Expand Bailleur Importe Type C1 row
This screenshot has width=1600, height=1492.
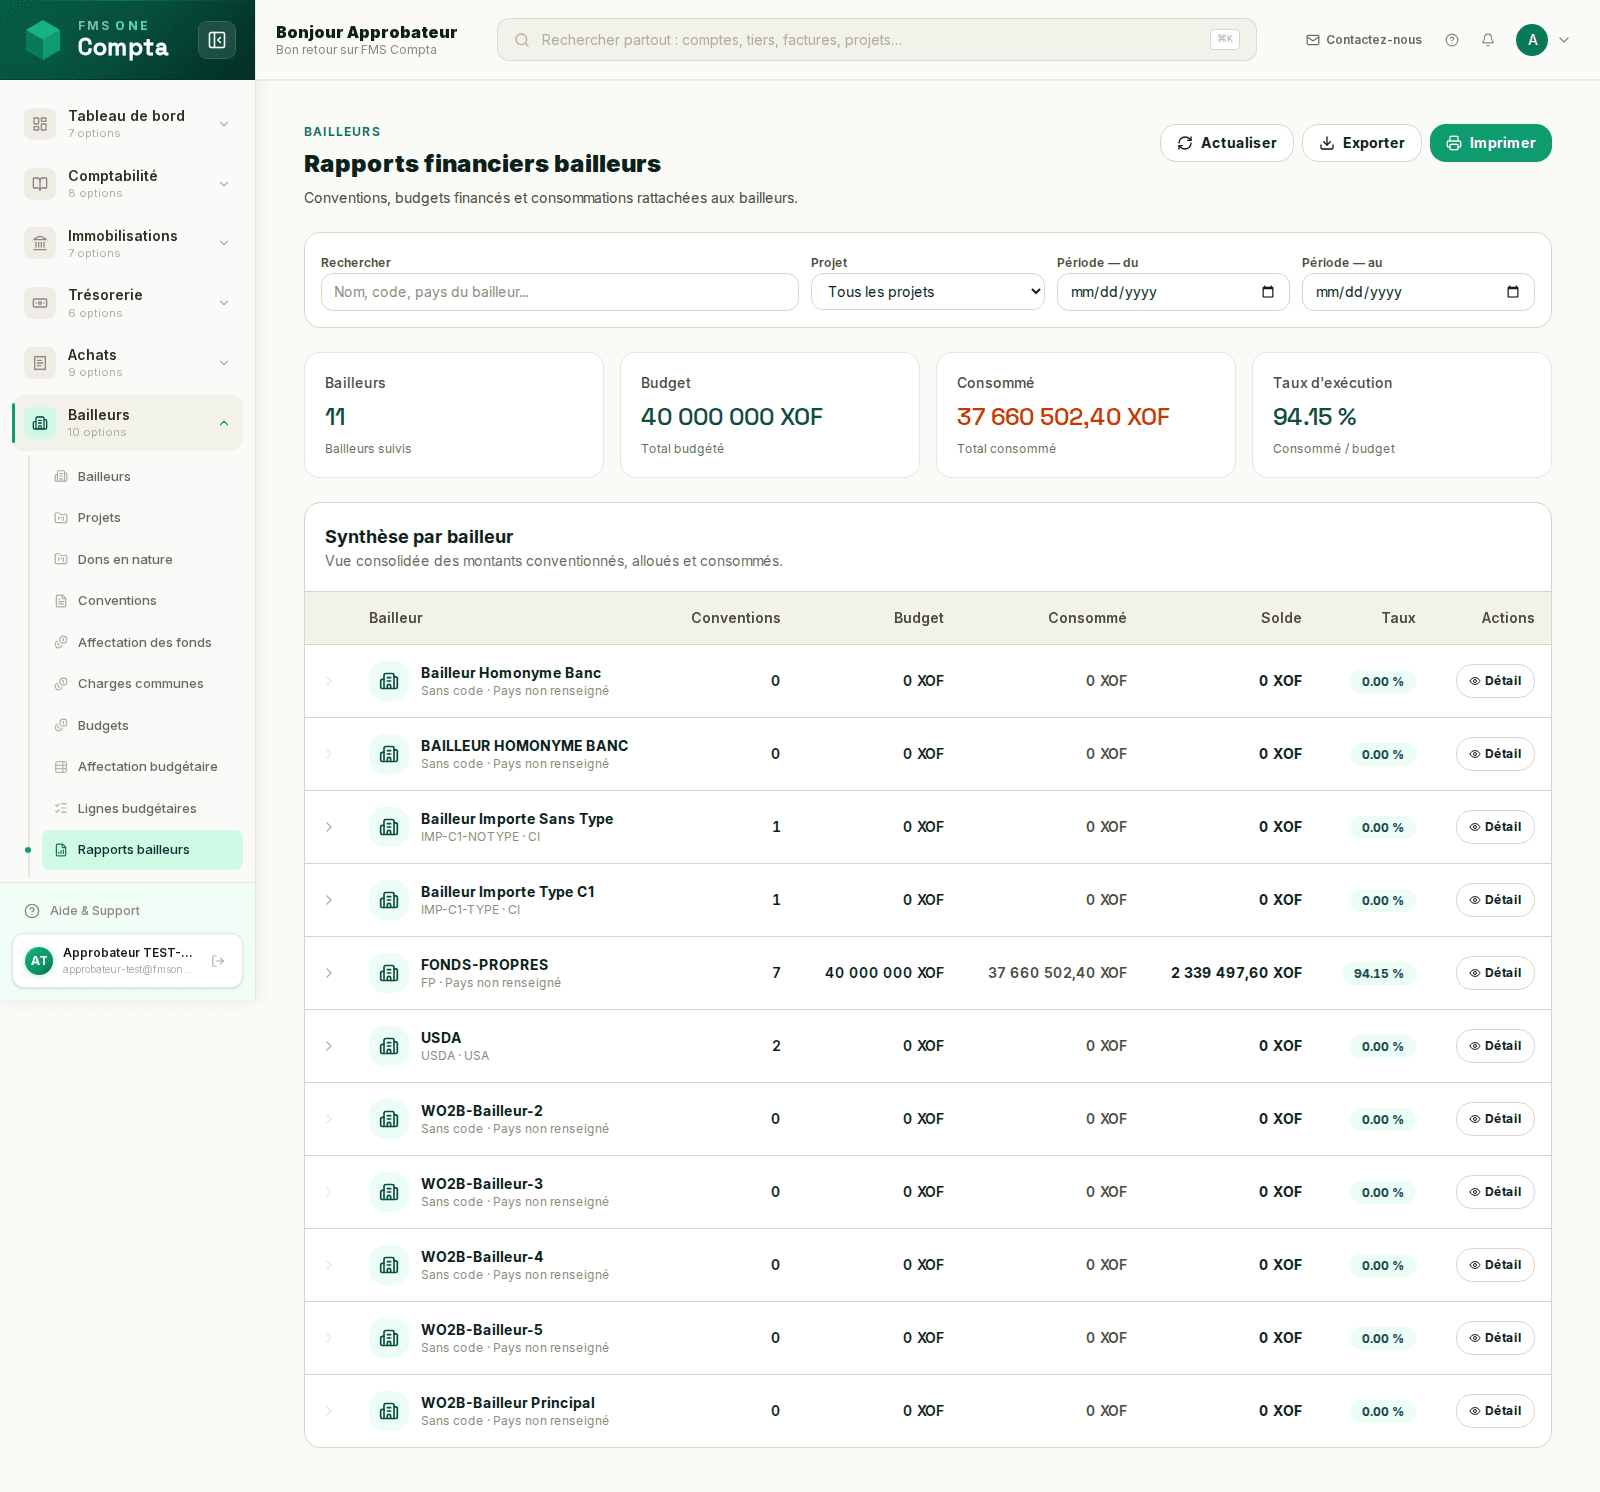(329, 900)
